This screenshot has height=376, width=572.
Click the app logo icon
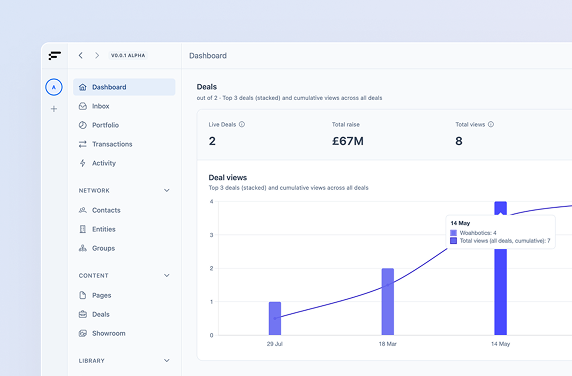[55, 55]
